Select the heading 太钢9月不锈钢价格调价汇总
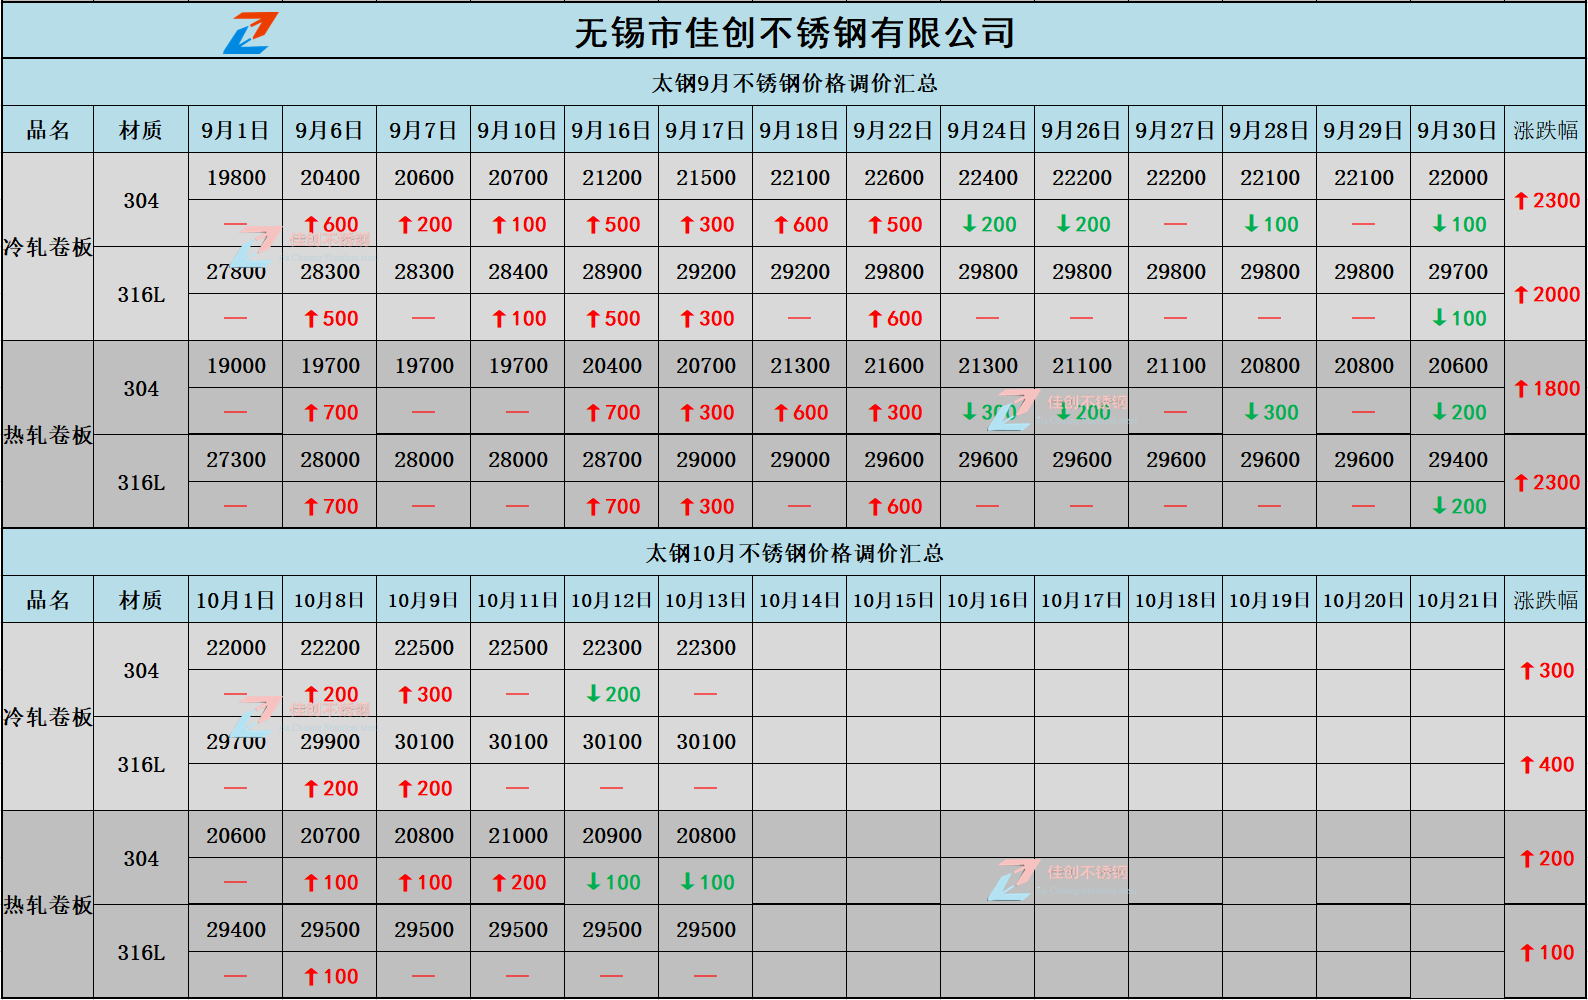This screenshot has width=1588, height=1000. tap(795, 83)
